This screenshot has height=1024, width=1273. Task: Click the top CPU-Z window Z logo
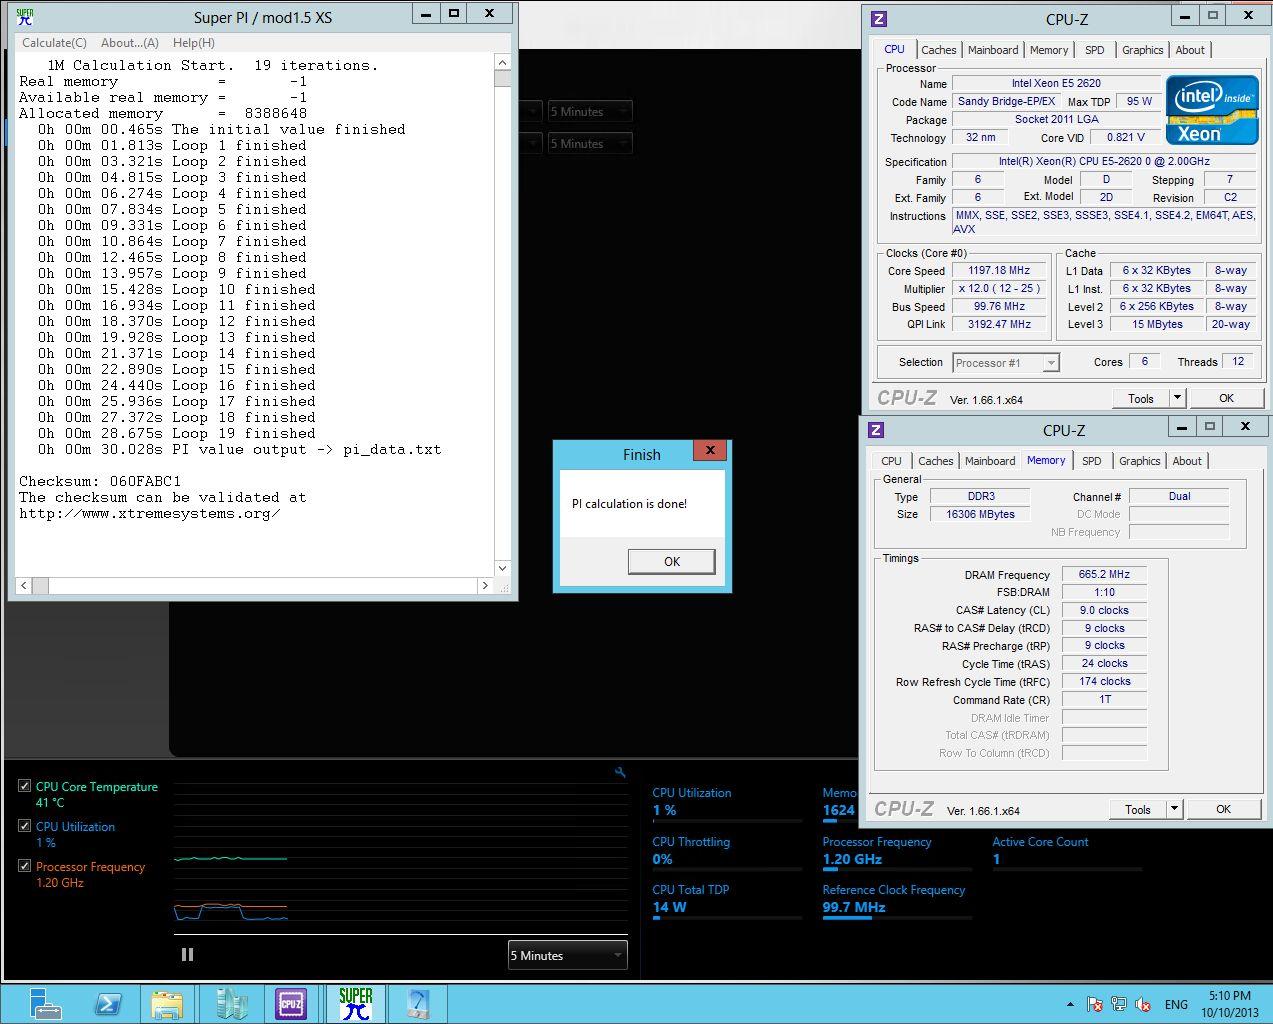point(879,19)
